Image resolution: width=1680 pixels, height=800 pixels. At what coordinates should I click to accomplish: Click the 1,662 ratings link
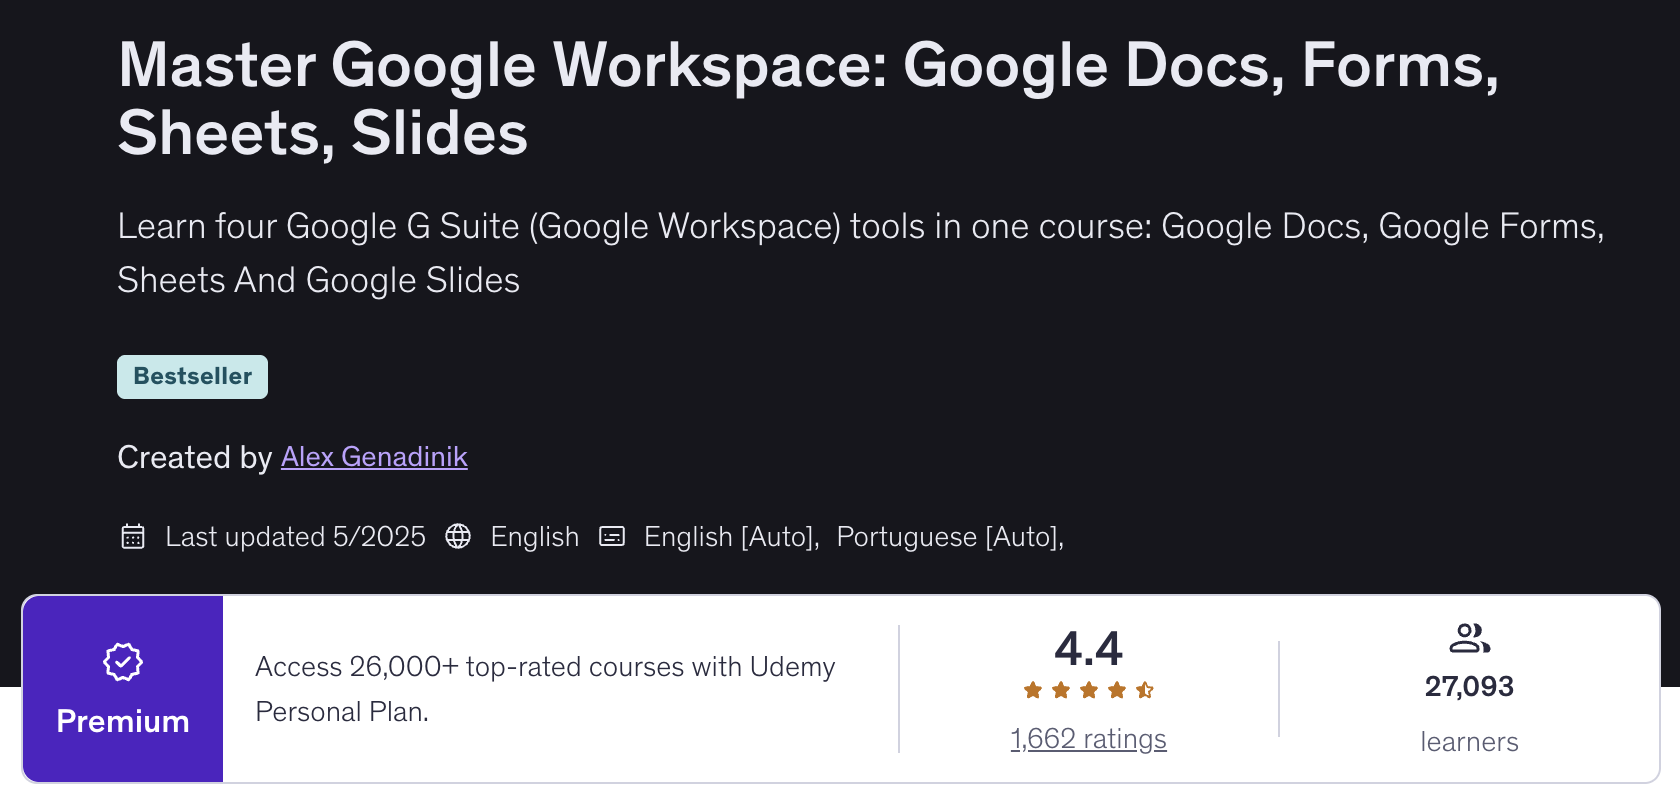(x=1088, y=739)
